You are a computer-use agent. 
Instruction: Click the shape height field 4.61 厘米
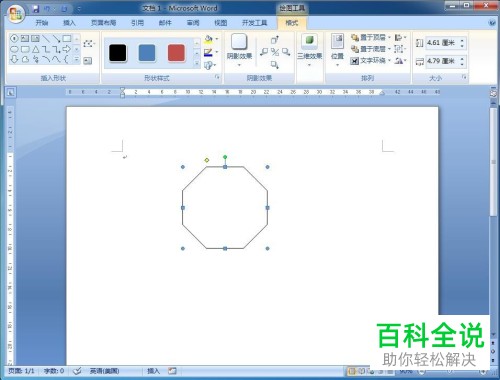(x=442, y=43)
